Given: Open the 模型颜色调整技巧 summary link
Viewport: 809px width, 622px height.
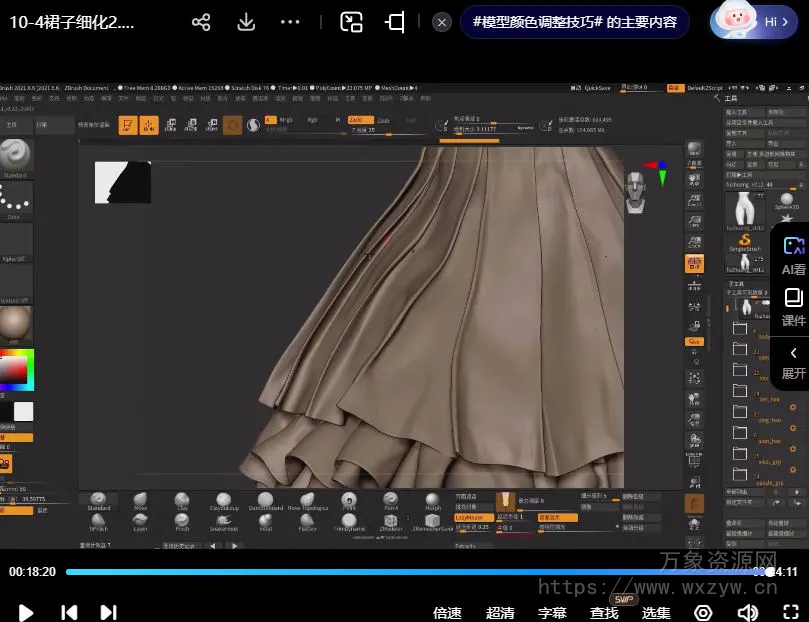Looking at the screenshot, I should pos(574,22).
